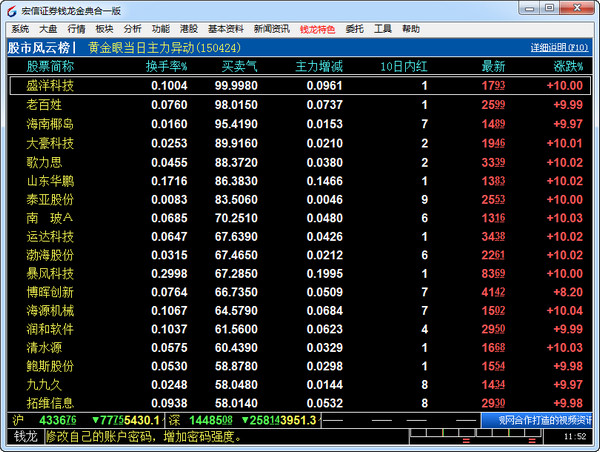The height and width of the screenshot is (452, 600).
Task: Open the 大盘 menu
Action: [x=48, y=29]
